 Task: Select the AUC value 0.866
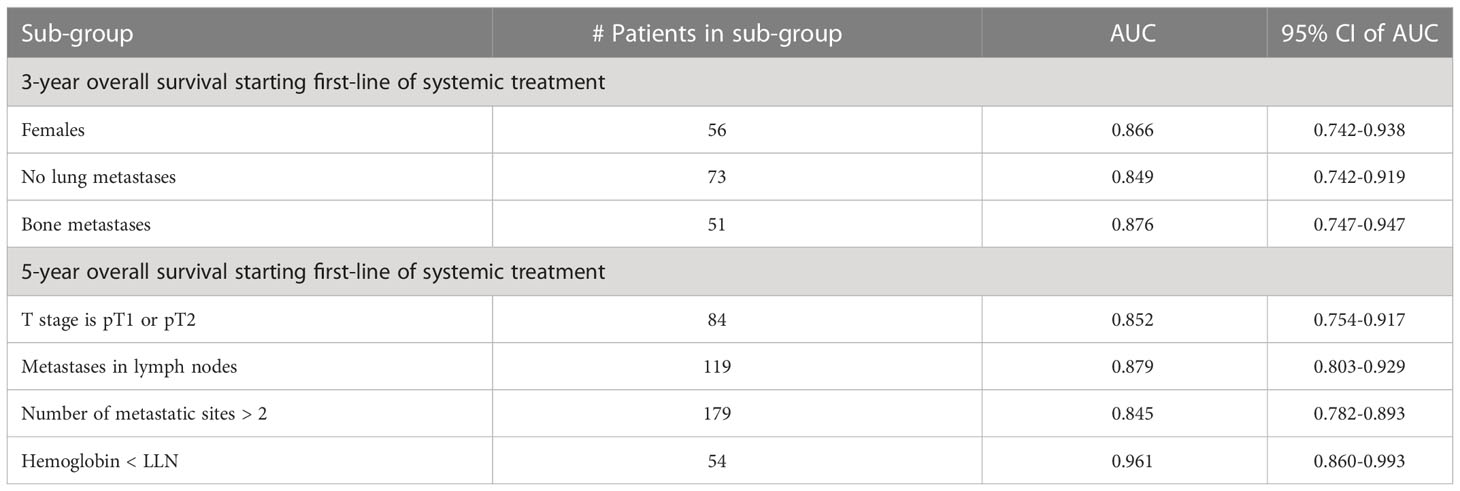1133,130
